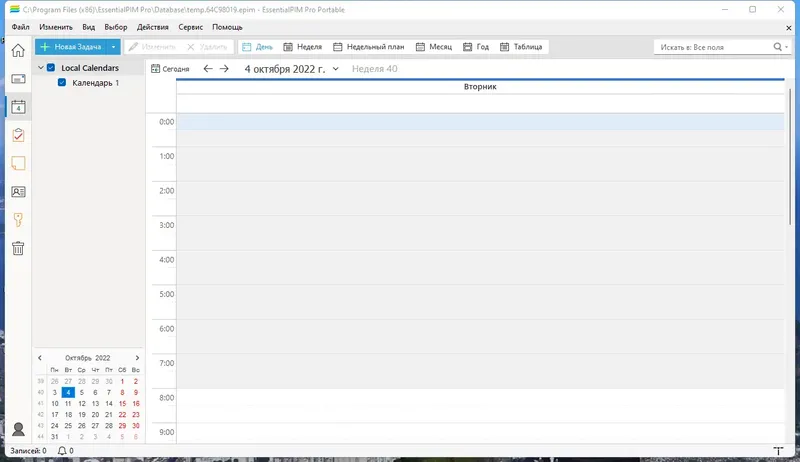Select the 8:00 time slot
This screenshot has width=800, height=462.
pos(480,398)
